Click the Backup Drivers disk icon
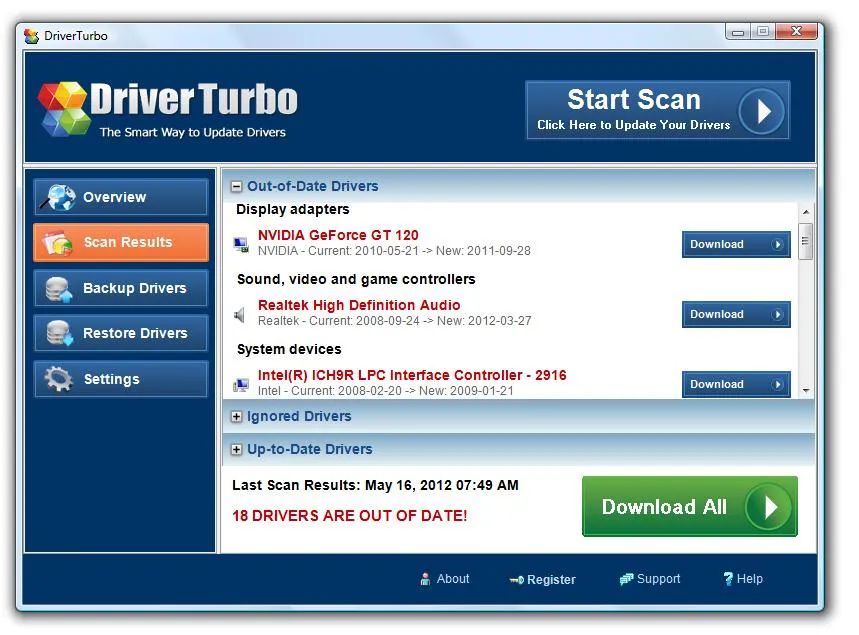The width and height of the screenshot is (859, 635). click(58, 288)
